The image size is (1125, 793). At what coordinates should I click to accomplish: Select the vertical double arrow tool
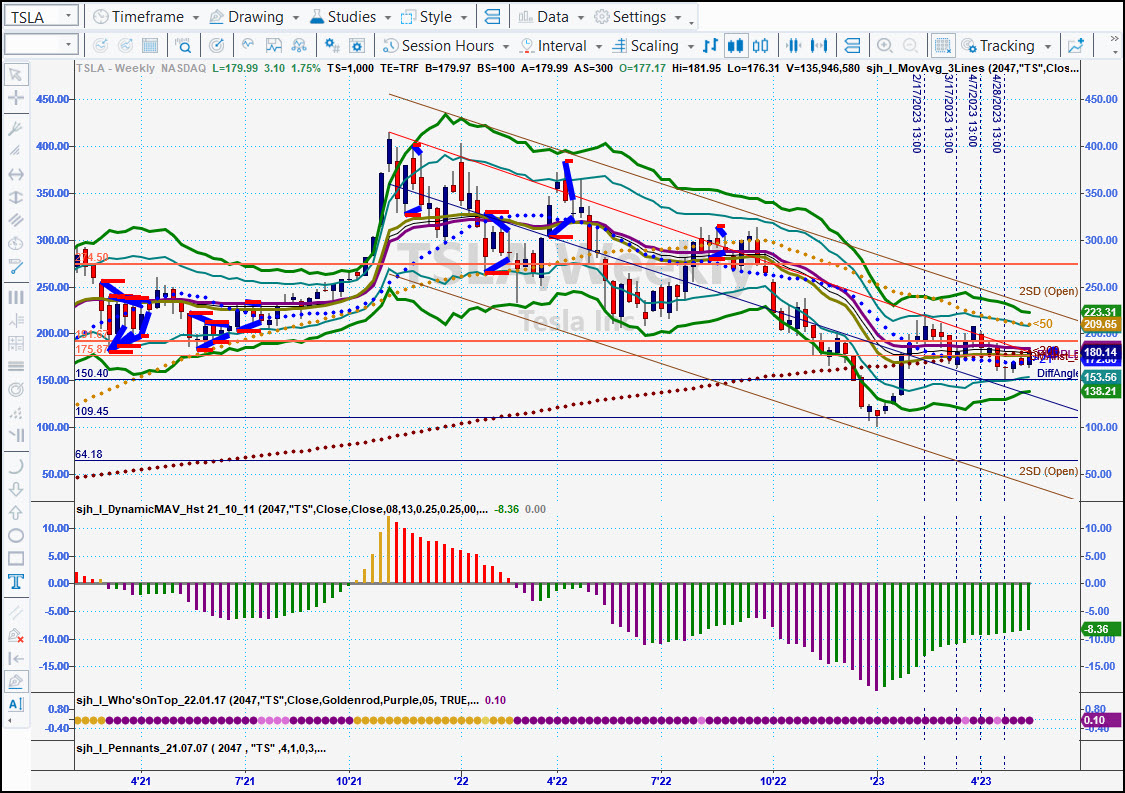[15, 197]
